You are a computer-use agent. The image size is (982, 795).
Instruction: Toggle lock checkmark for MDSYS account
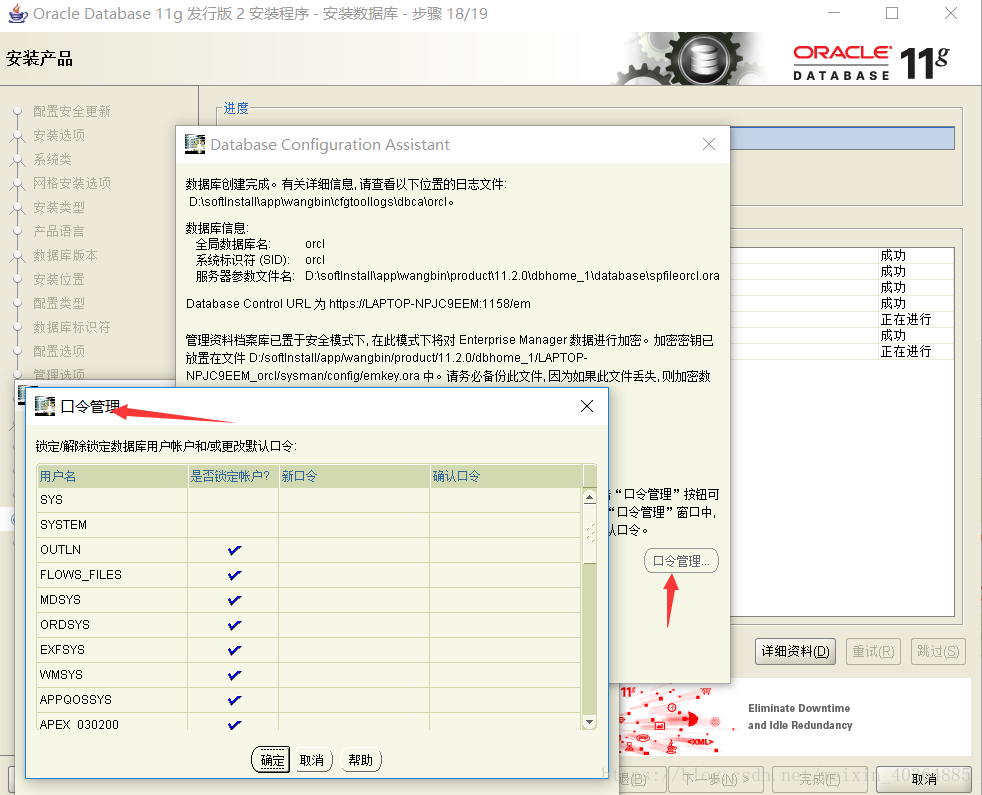(x=234, y=600)
